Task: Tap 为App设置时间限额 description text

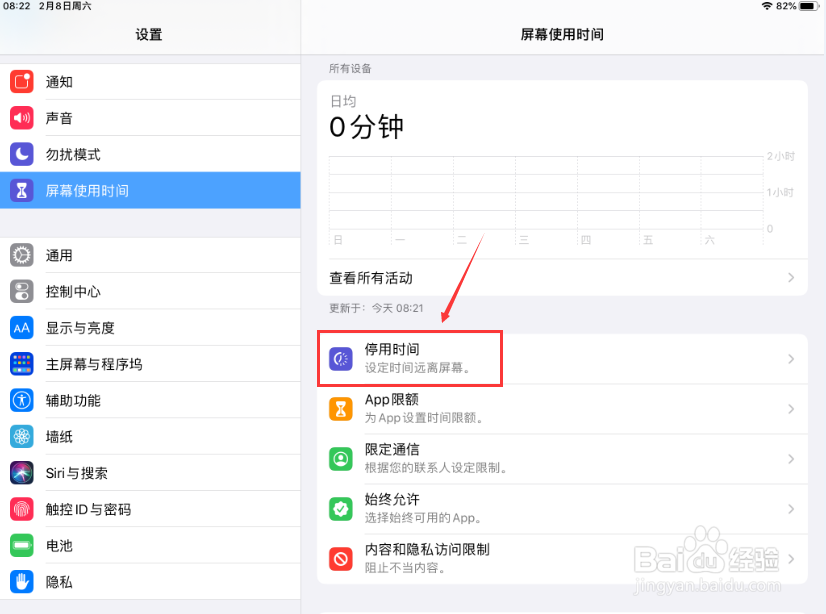Action: click(x=424, y=418)
